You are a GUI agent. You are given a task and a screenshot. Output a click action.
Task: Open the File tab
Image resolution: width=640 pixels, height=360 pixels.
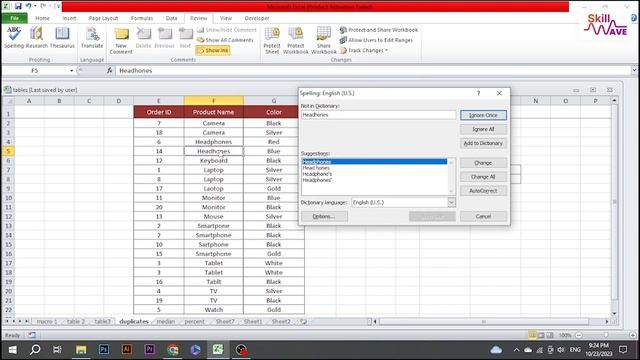click(x=15, y=18)
